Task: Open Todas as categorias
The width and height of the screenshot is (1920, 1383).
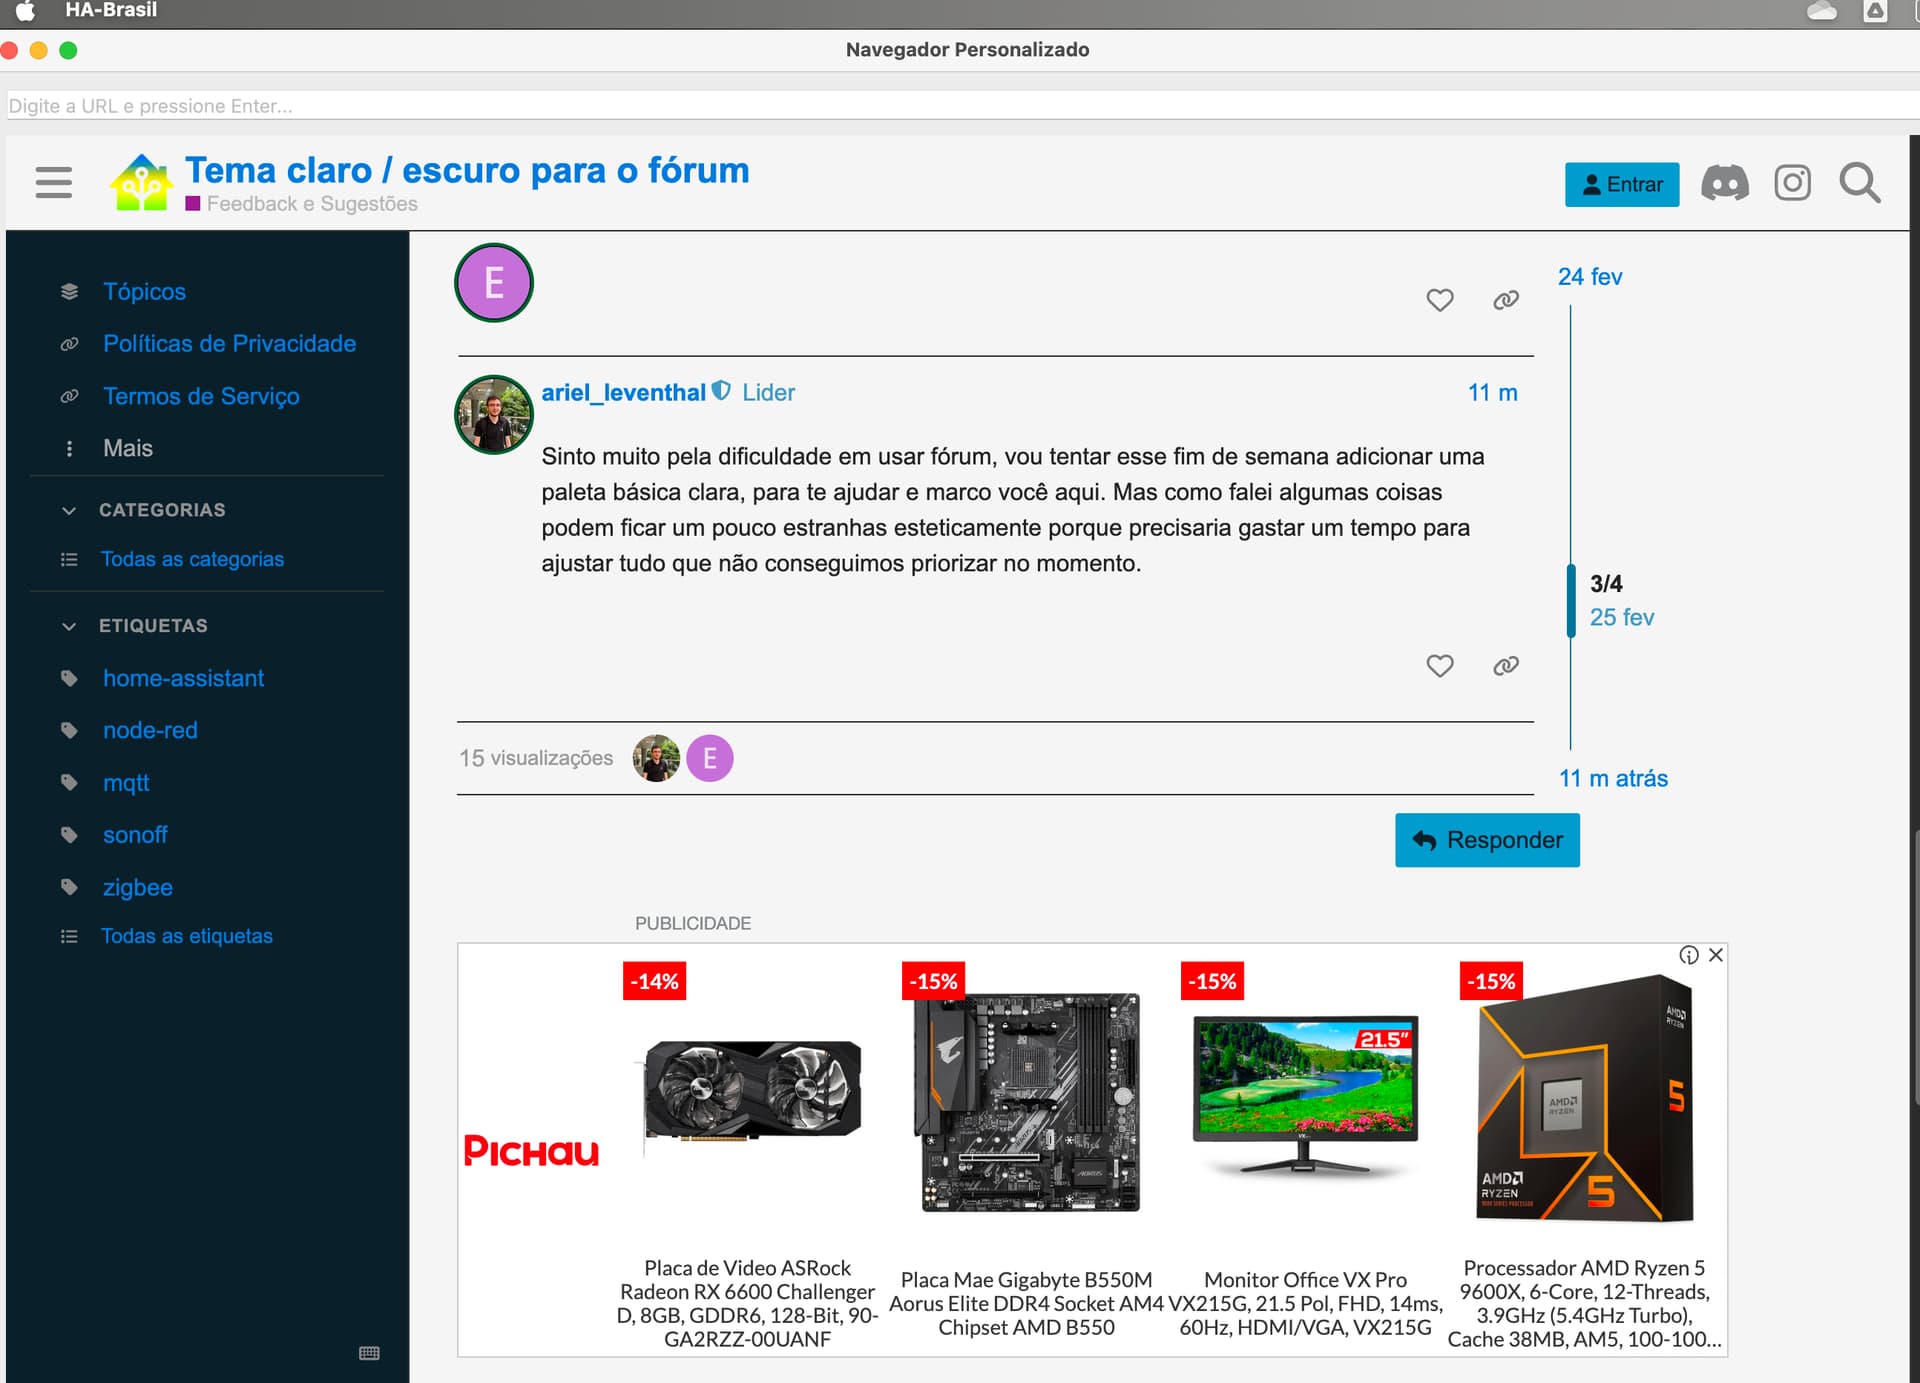Action: (x=192, y=559)
